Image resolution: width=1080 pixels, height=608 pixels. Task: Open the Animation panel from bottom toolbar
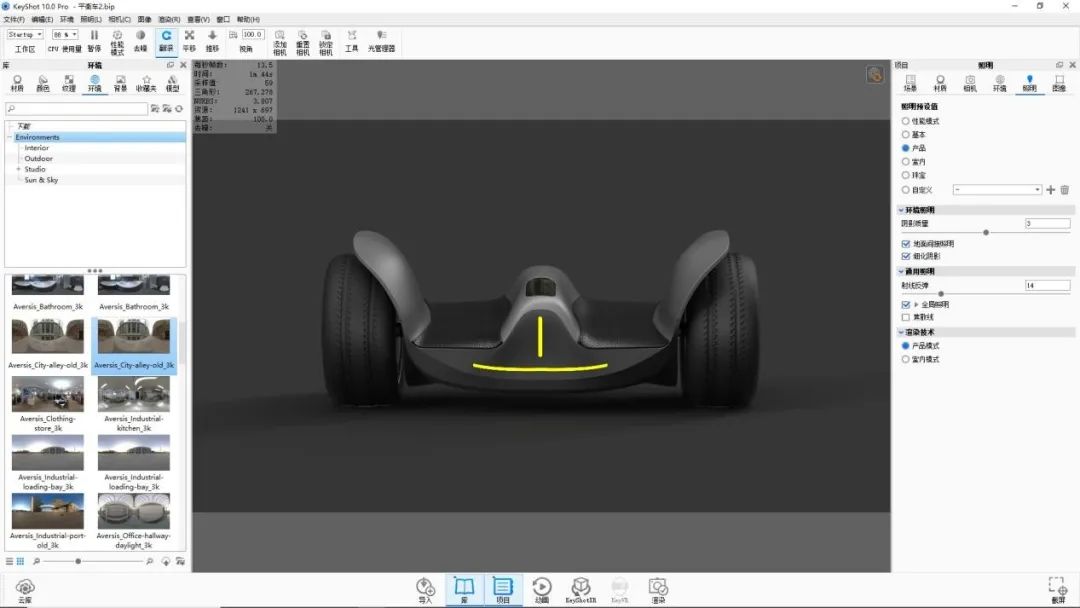541,589
